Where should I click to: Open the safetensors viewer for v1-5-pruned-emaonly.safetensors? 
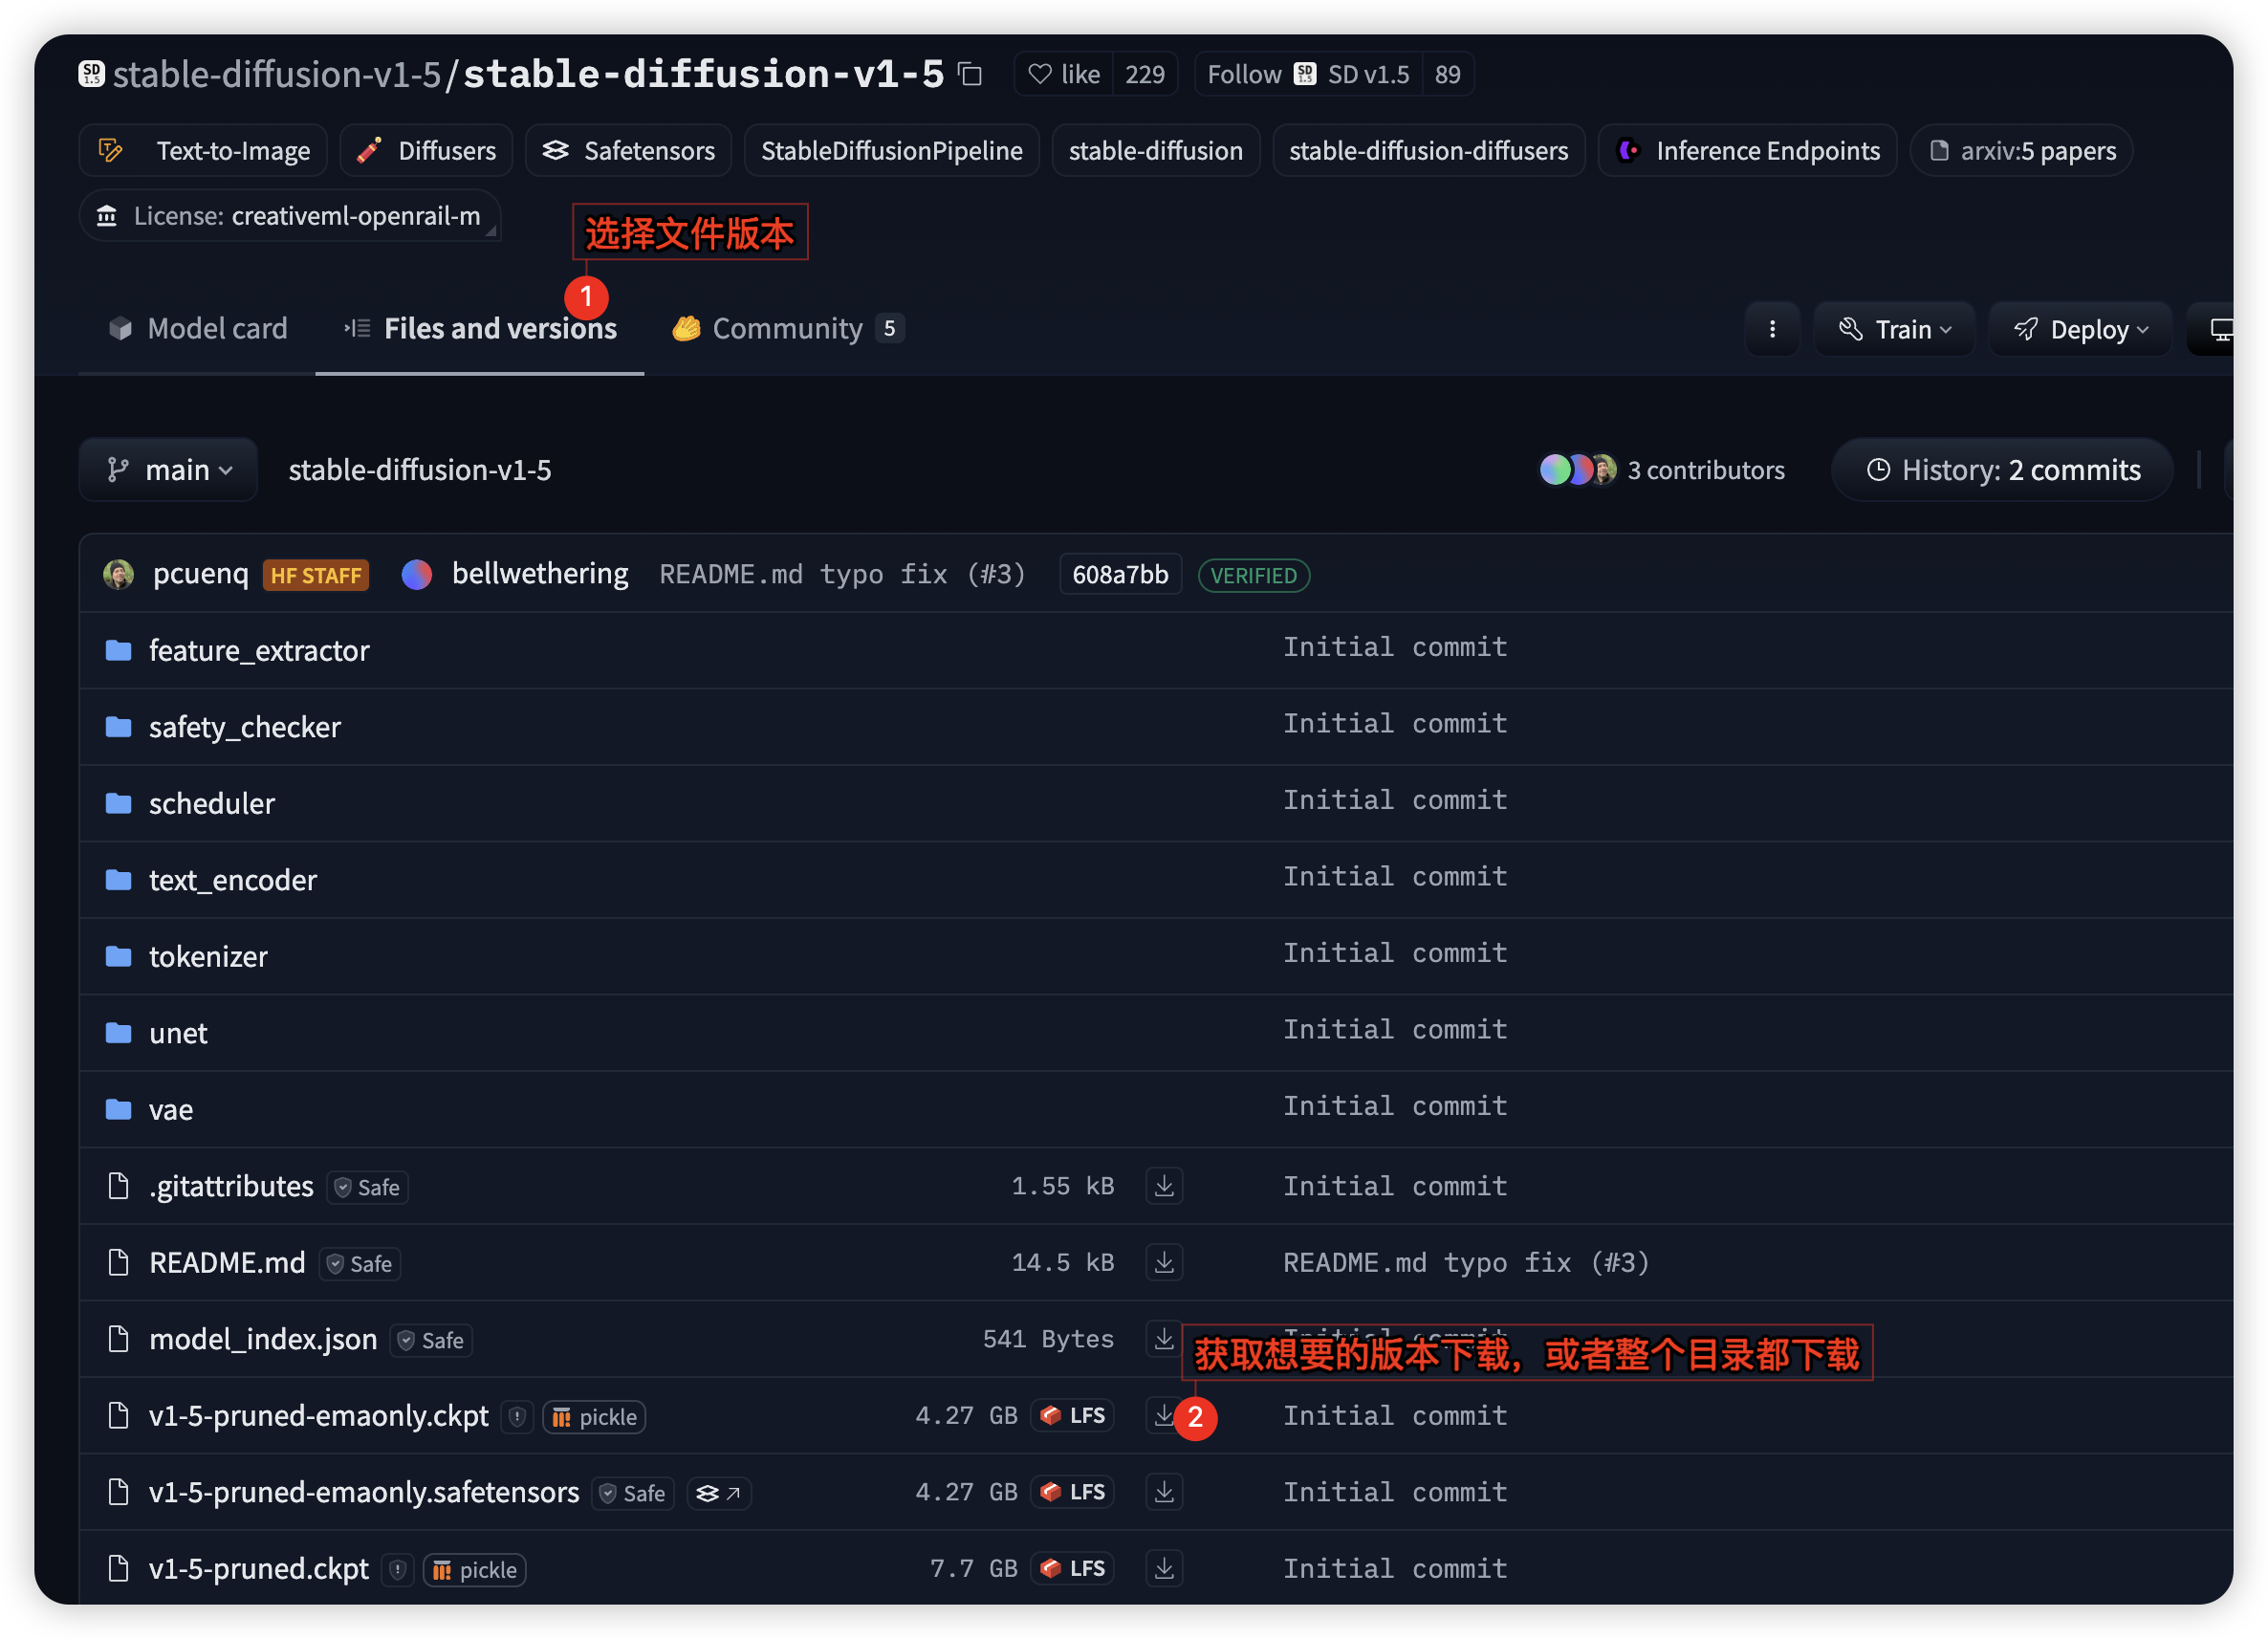pos(718,1492)
